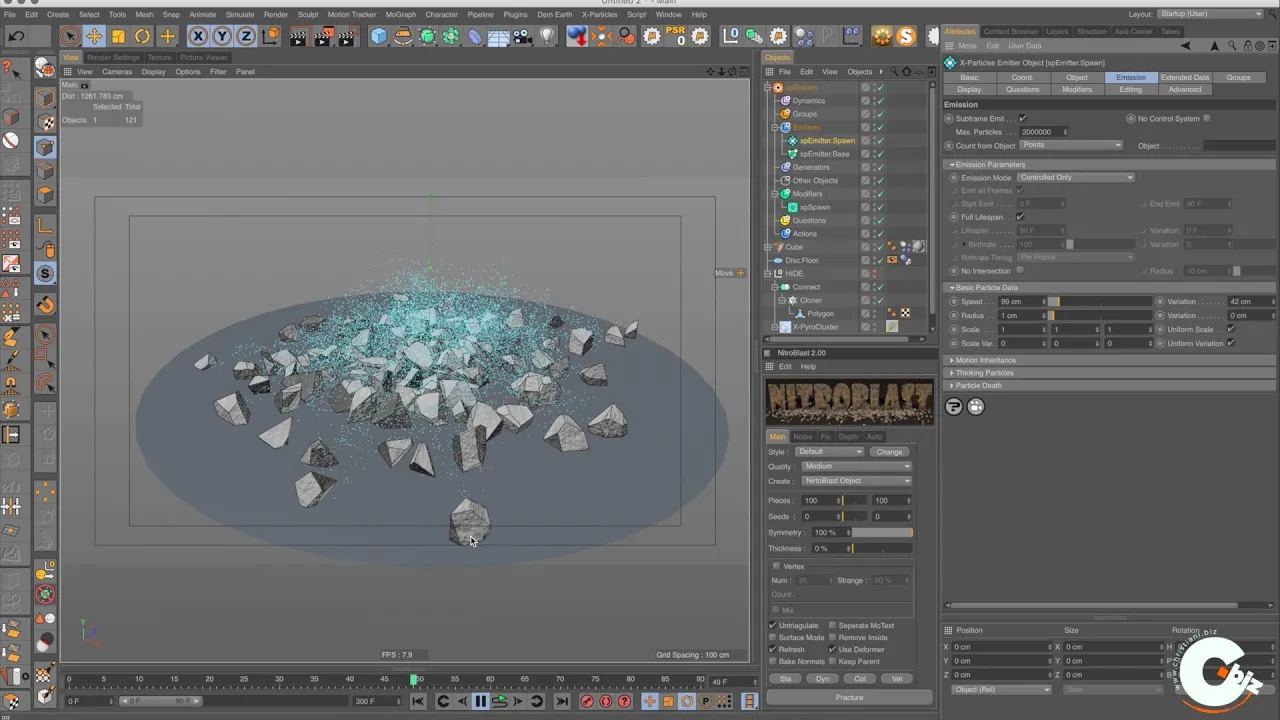Enable No Control System checkbox
This screenshot has width=1280, height=720.
click(x=1207, y=118)
